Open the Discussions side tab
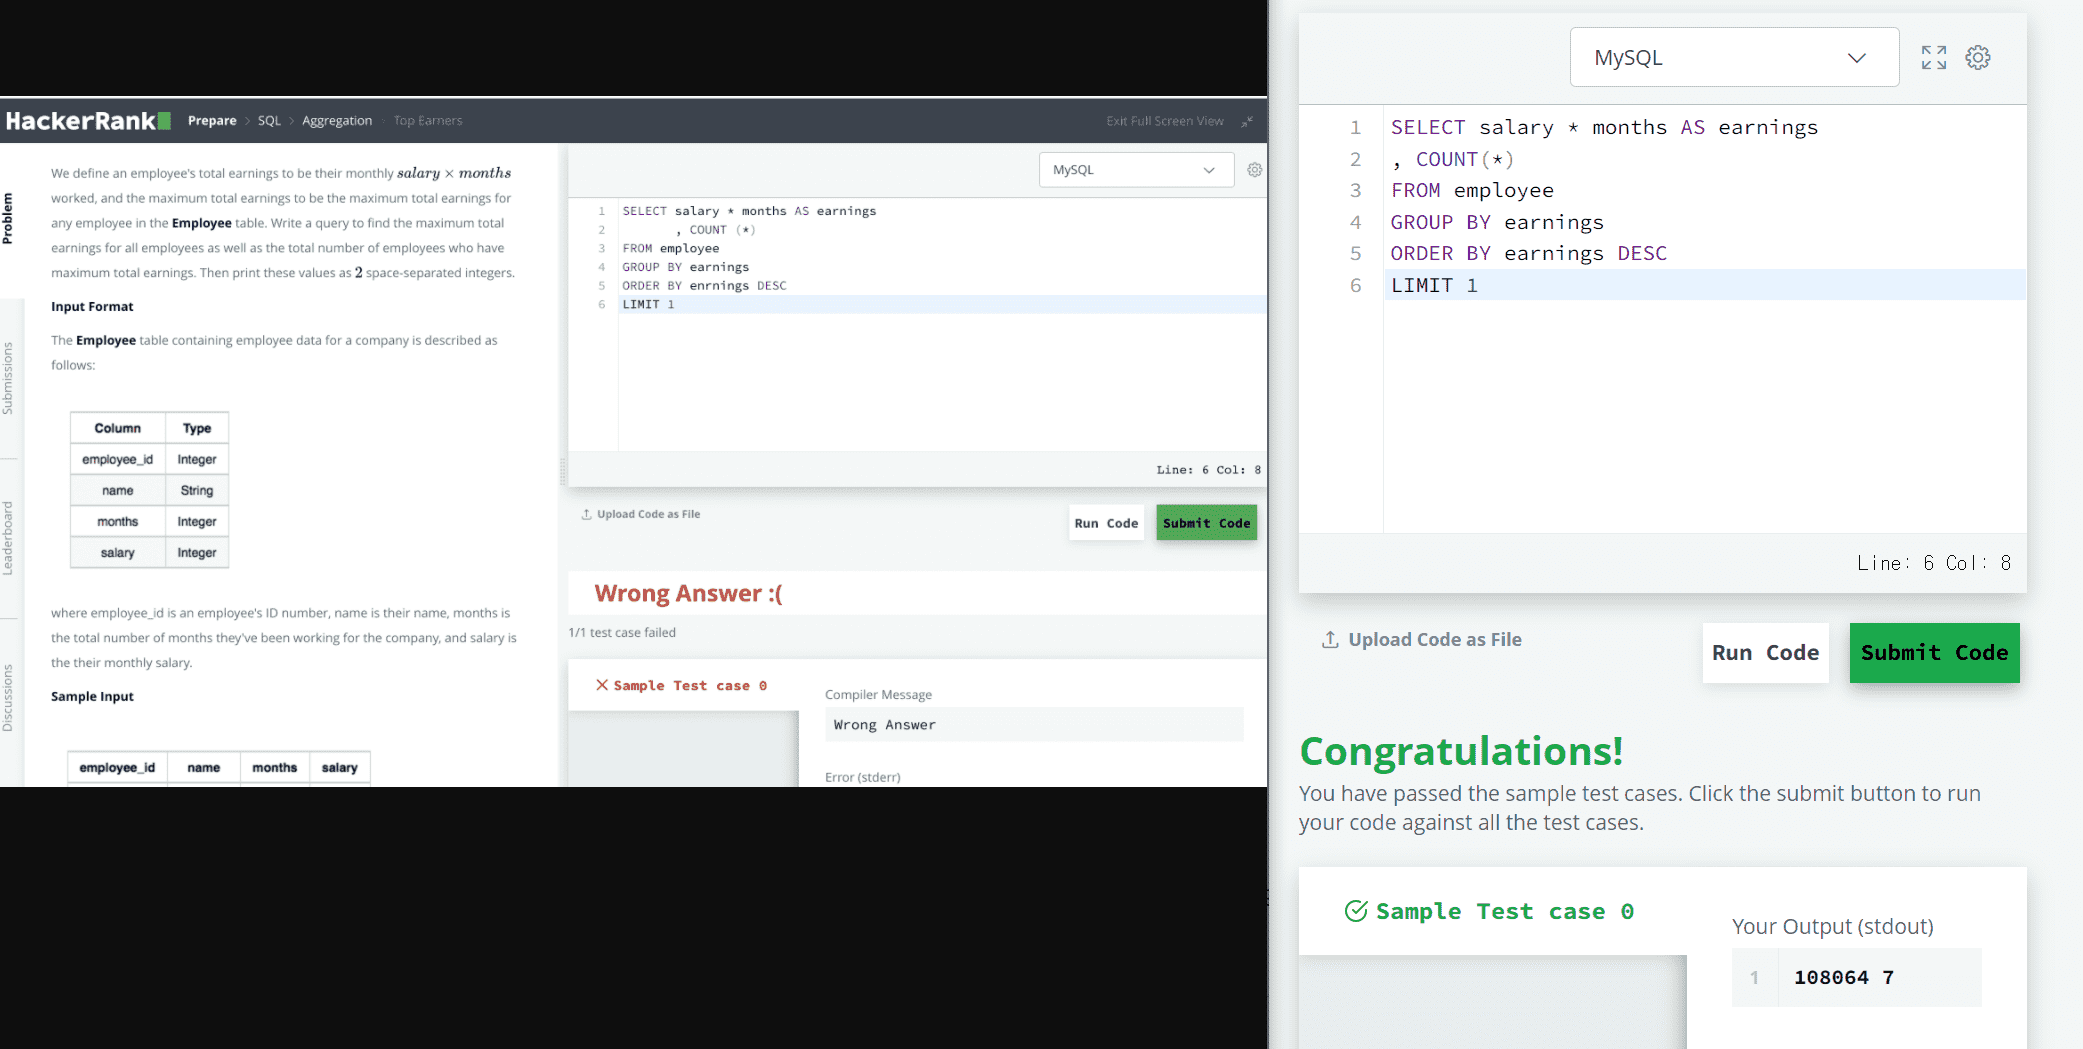The height and width of the screenshot is (1049, 2083). coord(8,698)
